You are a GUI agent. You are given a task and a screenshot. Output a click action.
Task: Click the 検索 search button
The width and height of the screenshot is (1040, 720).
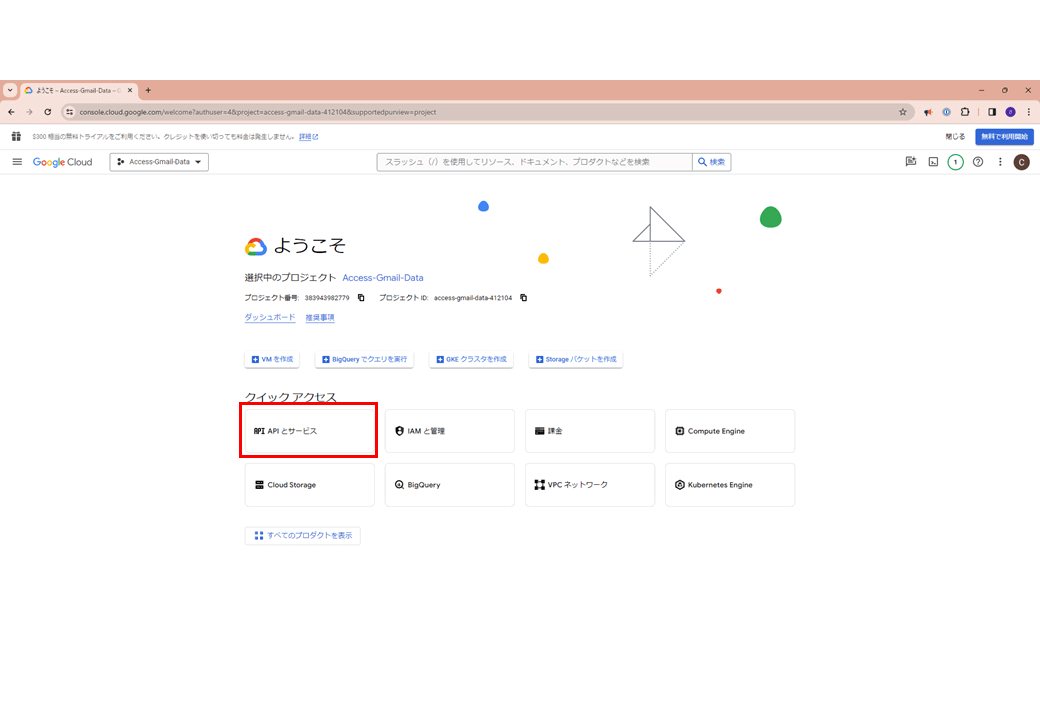point(712,162)
